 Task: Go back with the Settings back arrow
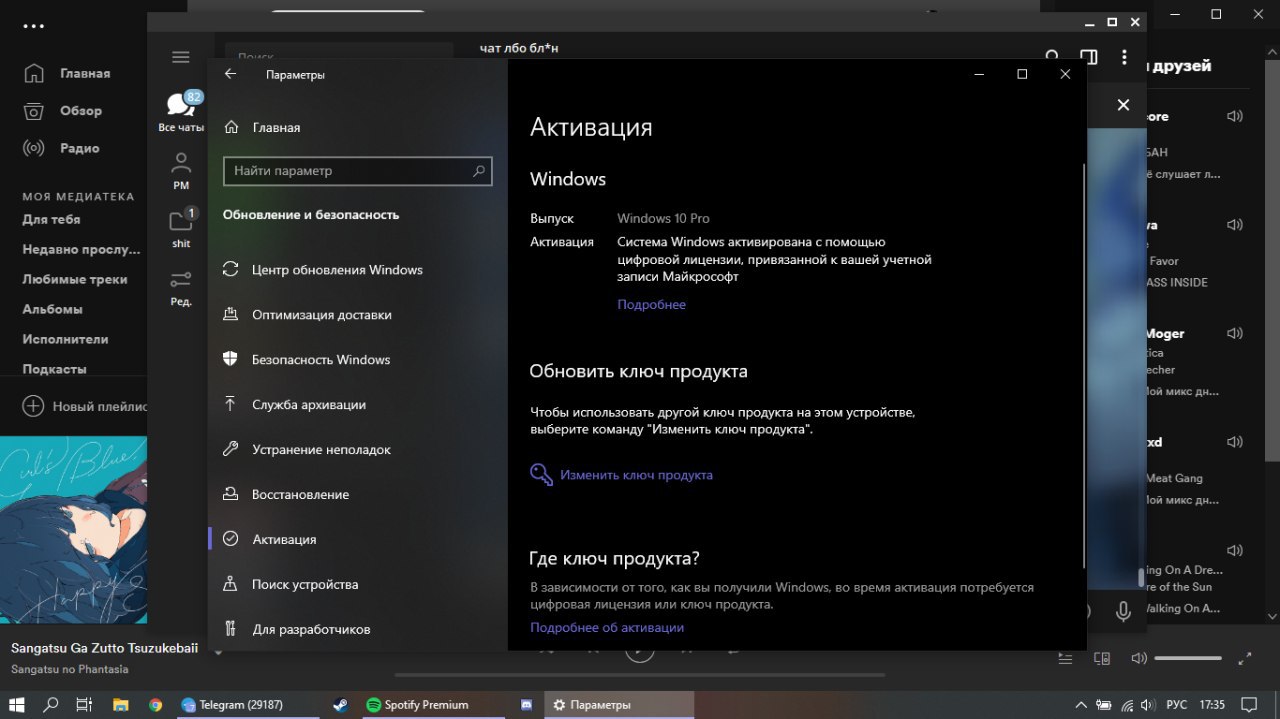click(x=230, y=74)
